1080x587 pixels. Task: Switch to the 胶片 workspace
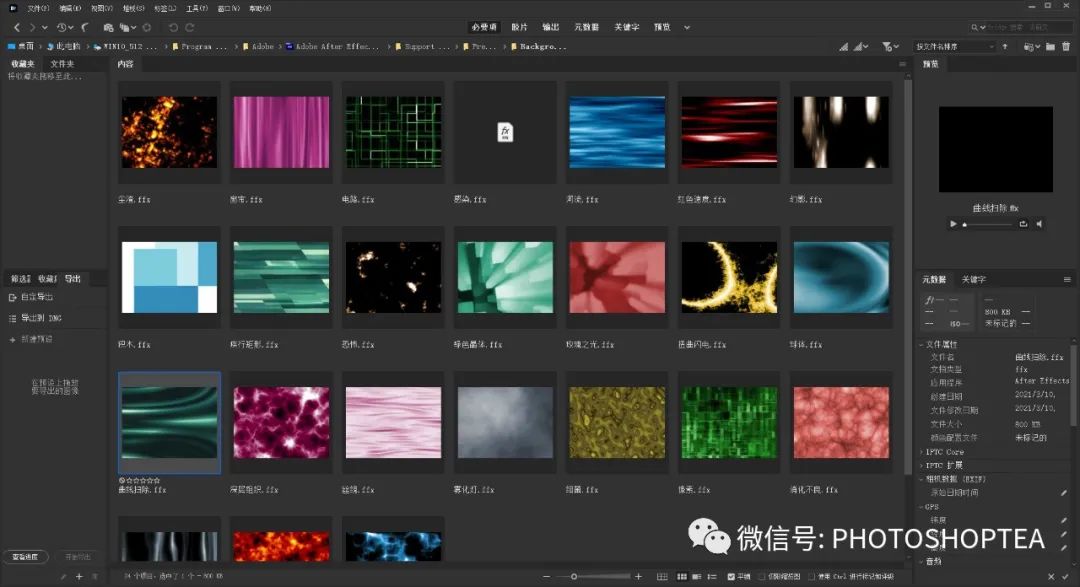[519, 27]
